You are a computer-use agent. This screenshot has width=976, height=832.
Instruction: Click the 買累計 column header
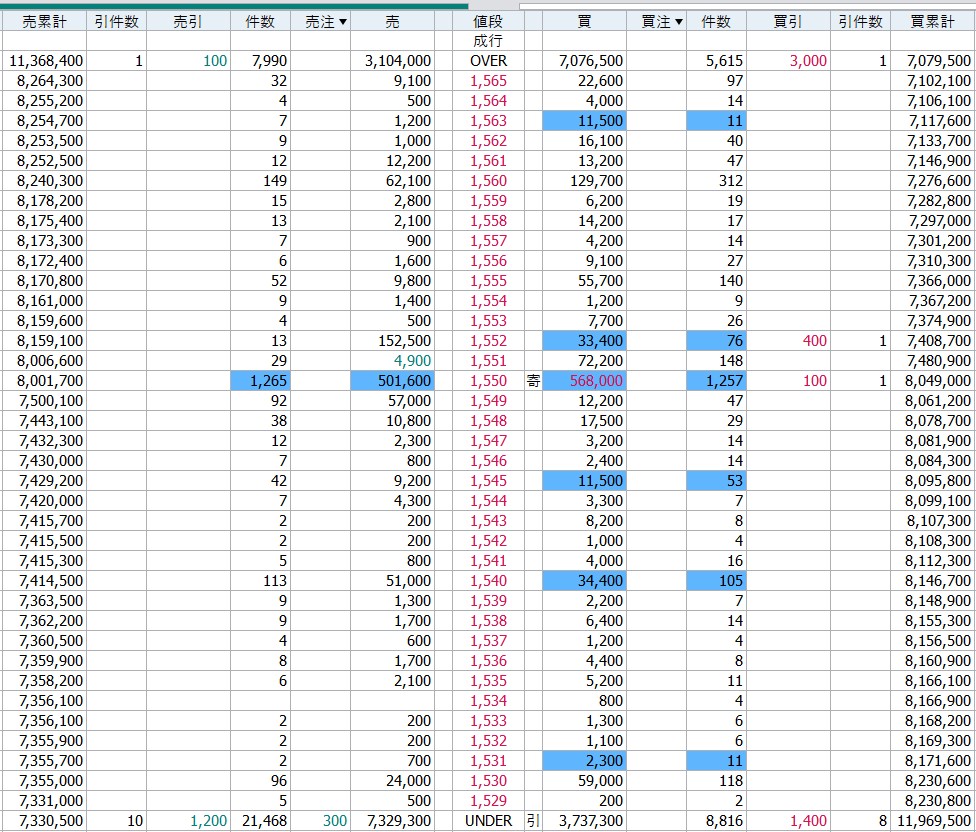(x=932, y=22)
